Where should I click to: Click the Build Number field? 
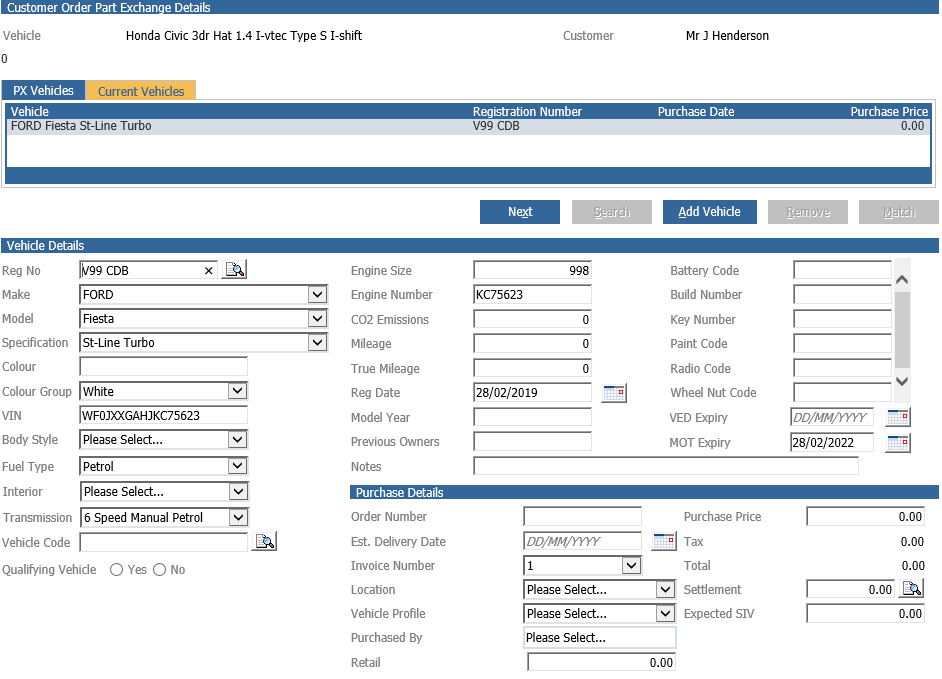(842, 294)
